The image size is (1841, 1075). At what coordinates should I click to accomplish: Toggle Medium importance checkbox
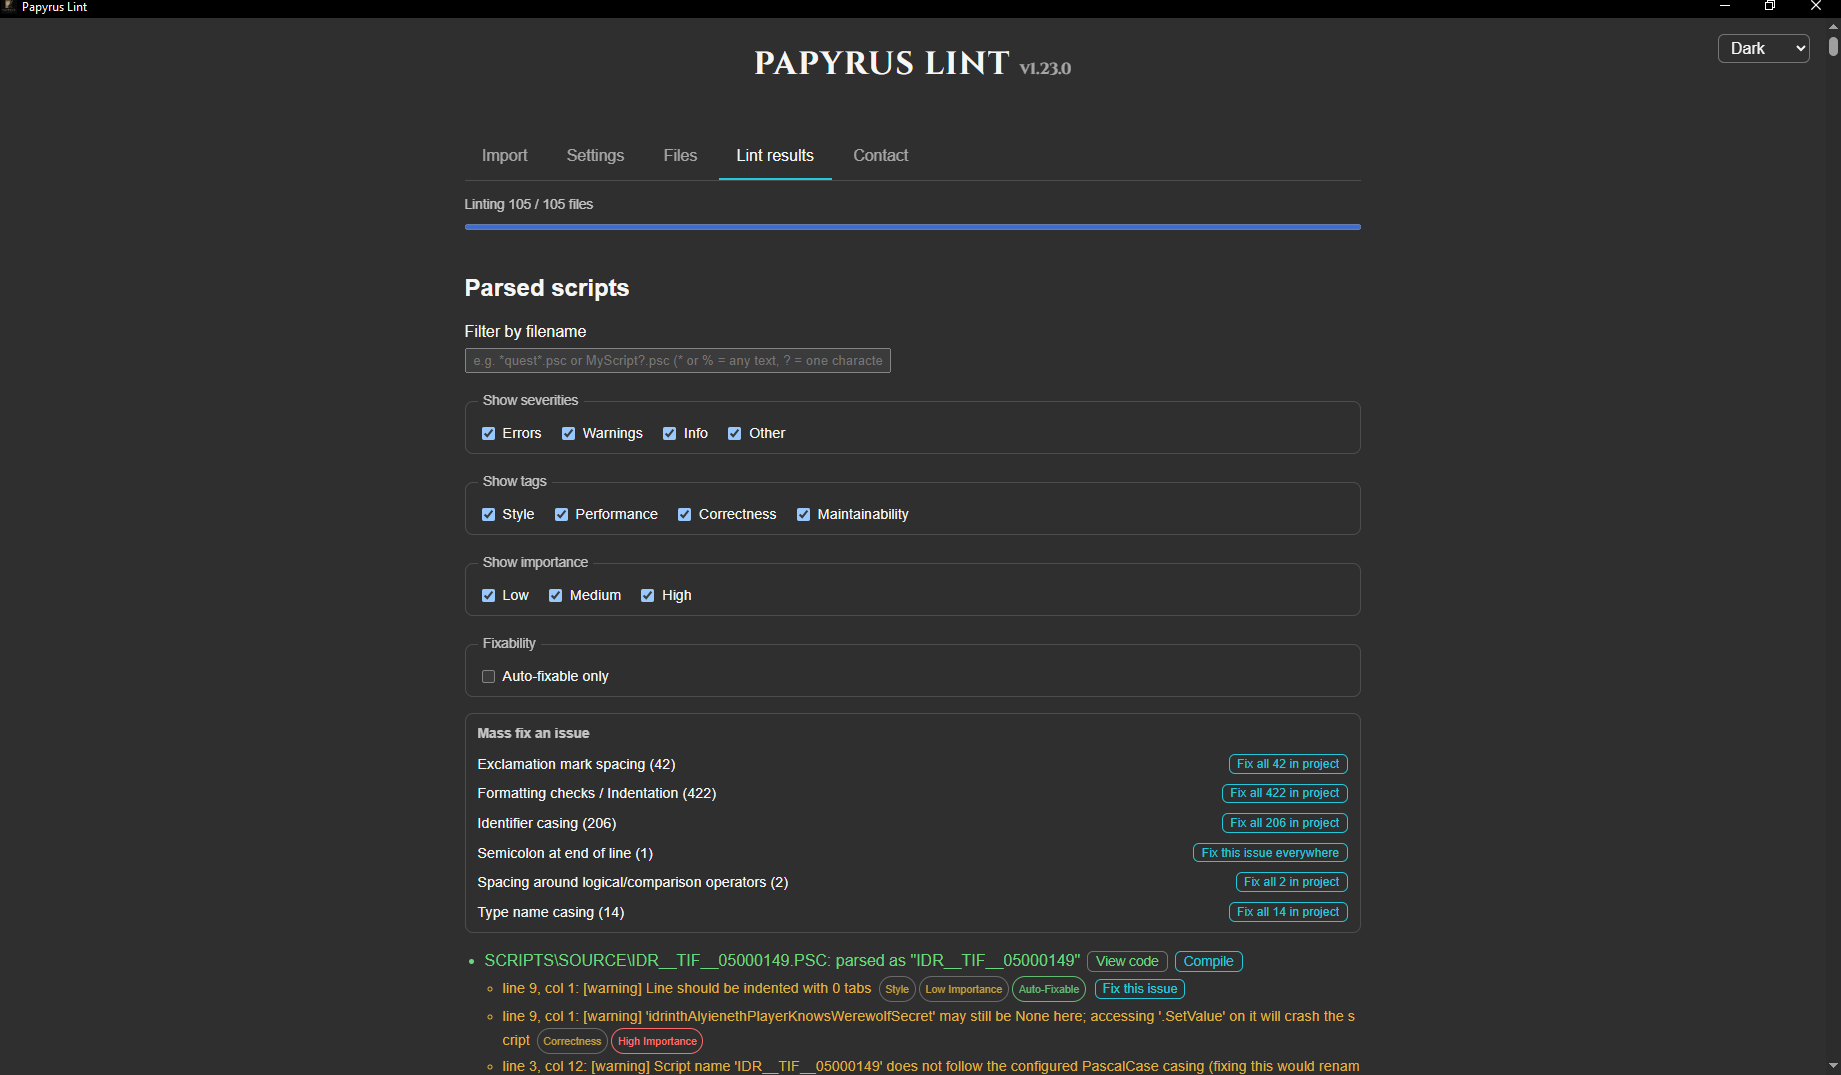[555, 595]
